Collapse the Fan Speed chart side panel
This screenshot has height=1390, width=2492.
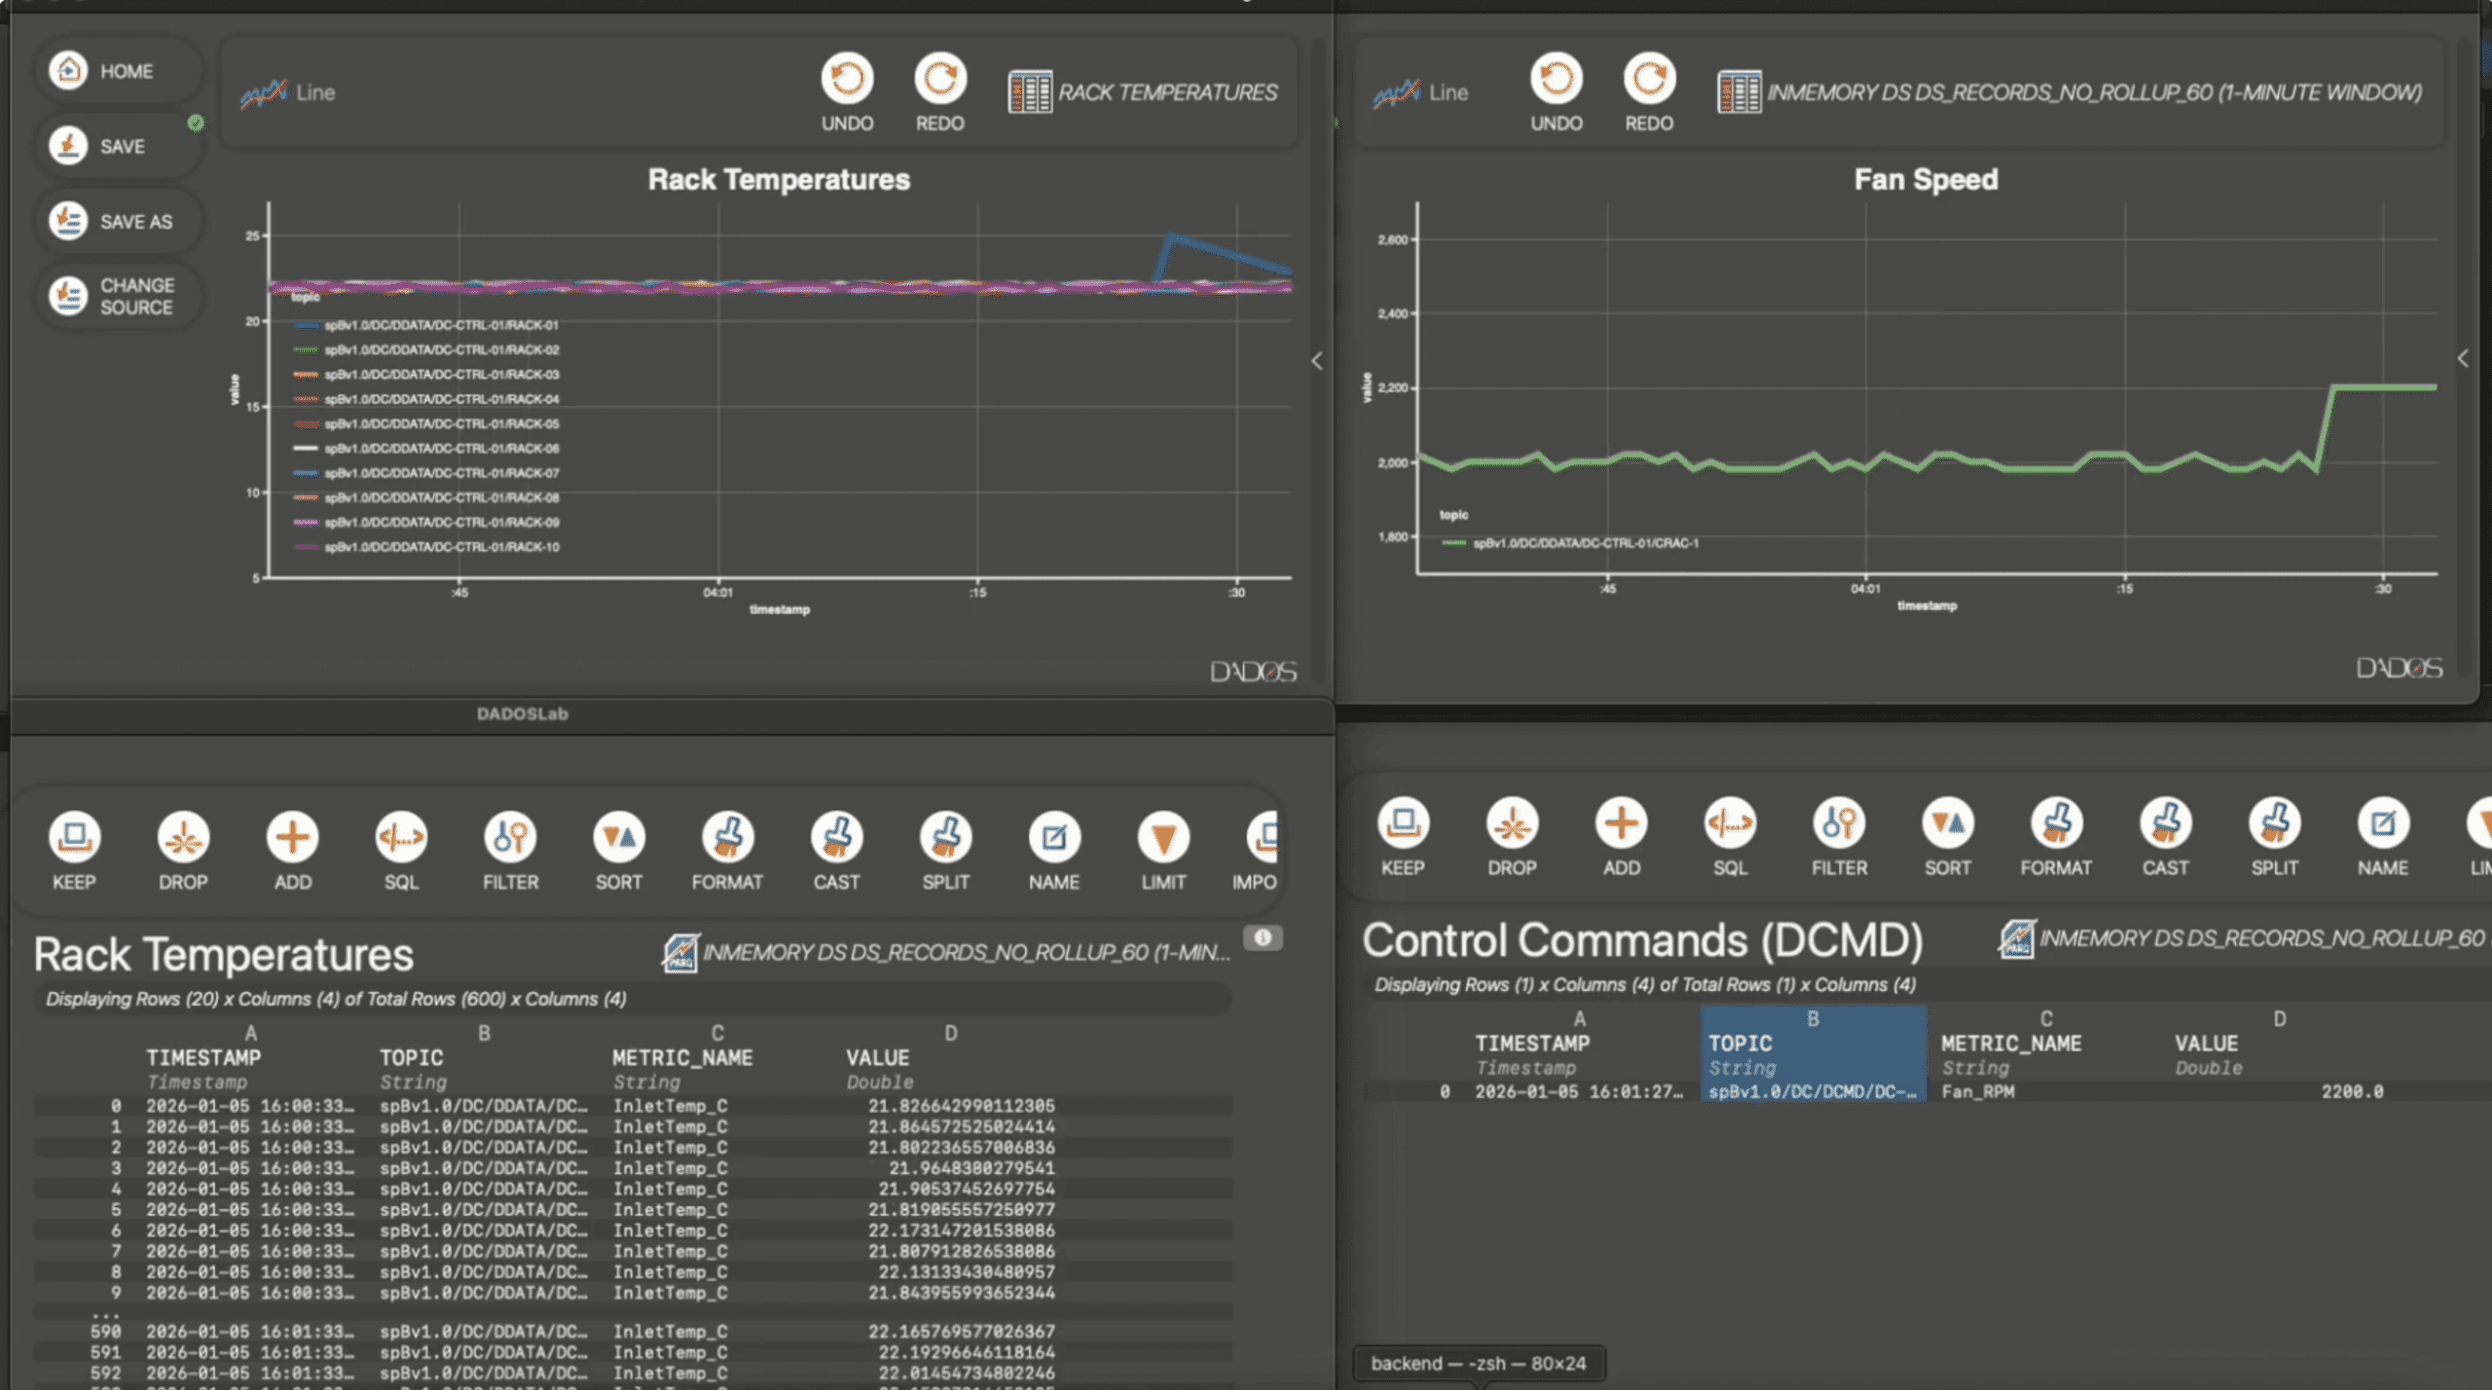[2463, 357]
